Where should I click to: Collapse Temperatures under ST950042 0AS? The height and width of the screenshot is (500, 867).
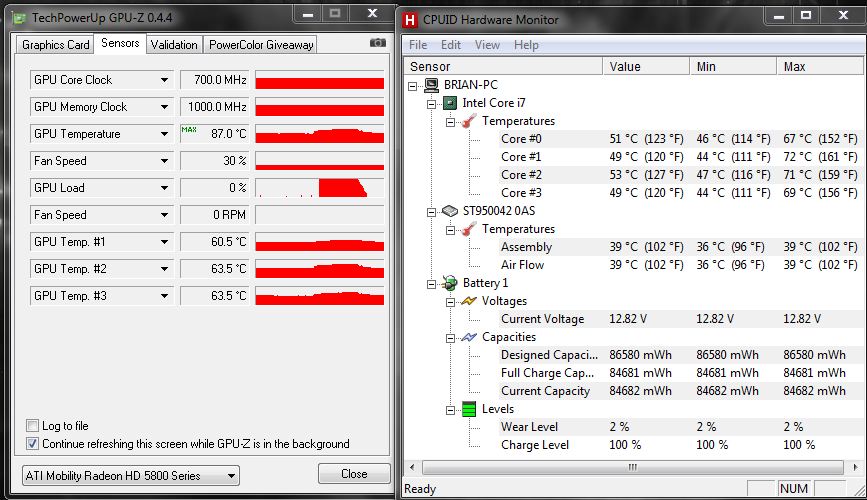[x=450, y=230]
